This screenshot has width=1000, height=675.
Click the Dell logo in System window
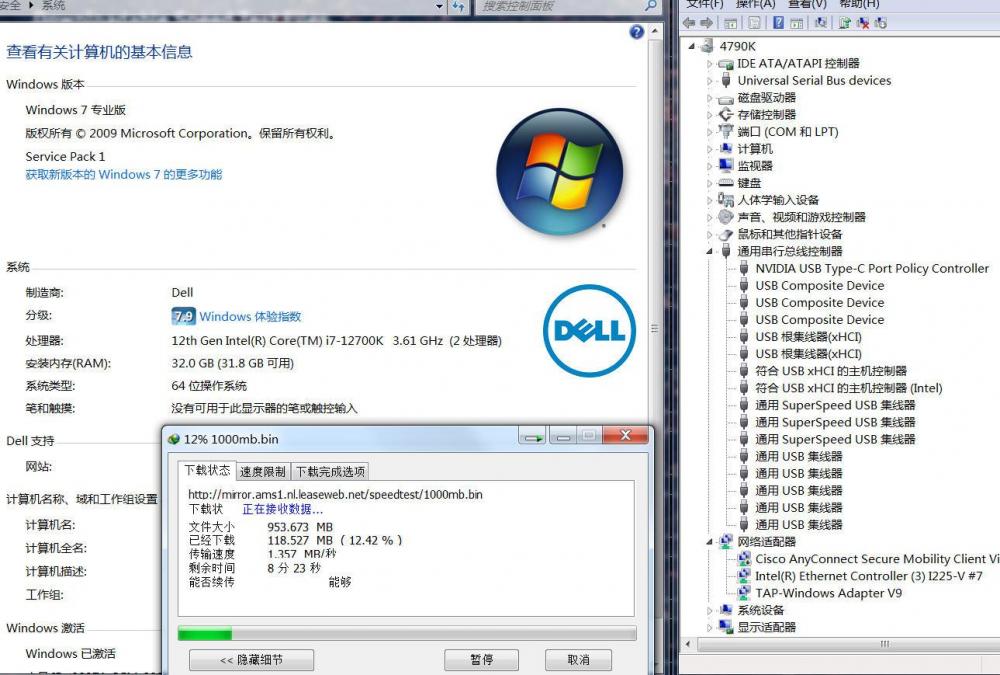pyautogui.click(x=589, y=330)
